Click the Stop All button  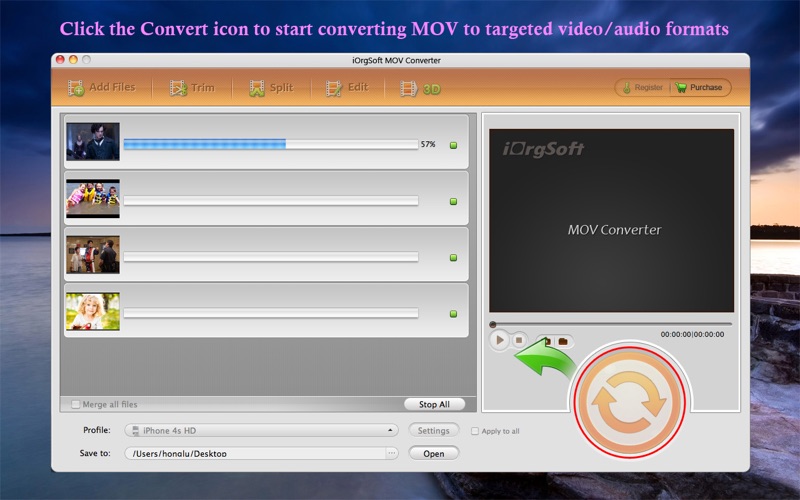click(x=434, y=404)
